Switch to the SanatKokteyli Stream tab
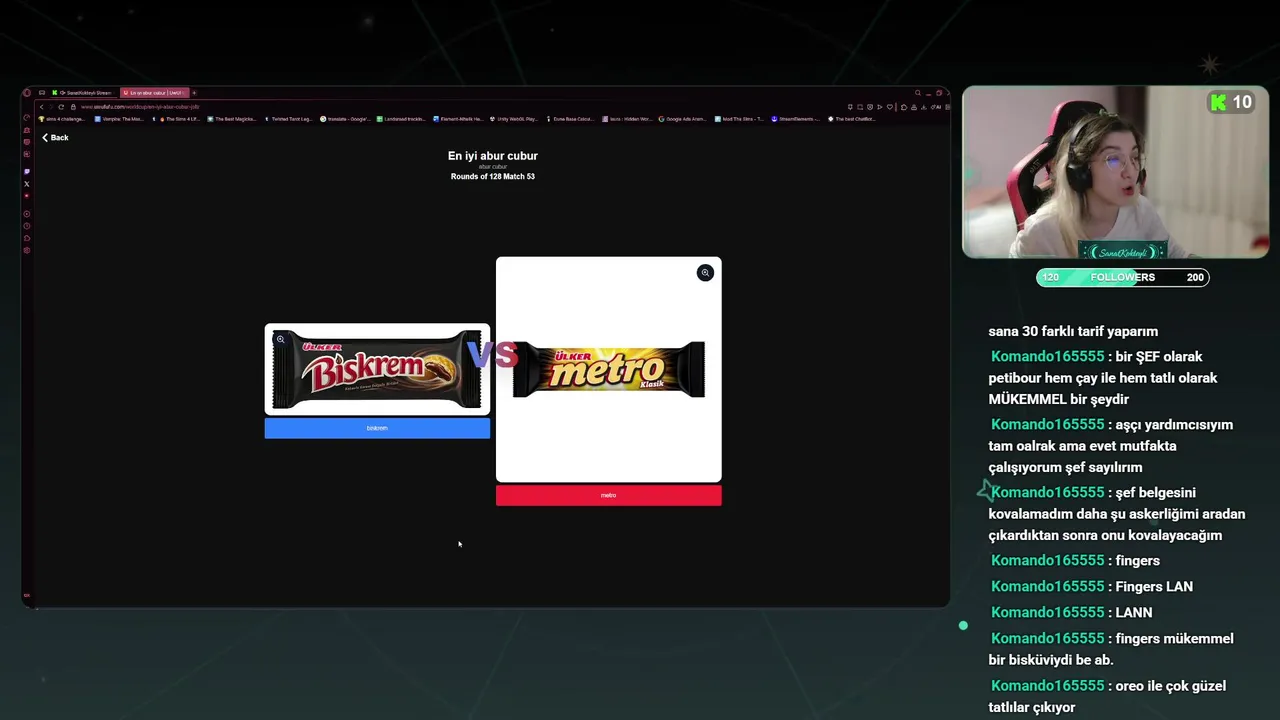Image resolution: width=1280 pixels, height=720 pixels. point(84,92)
